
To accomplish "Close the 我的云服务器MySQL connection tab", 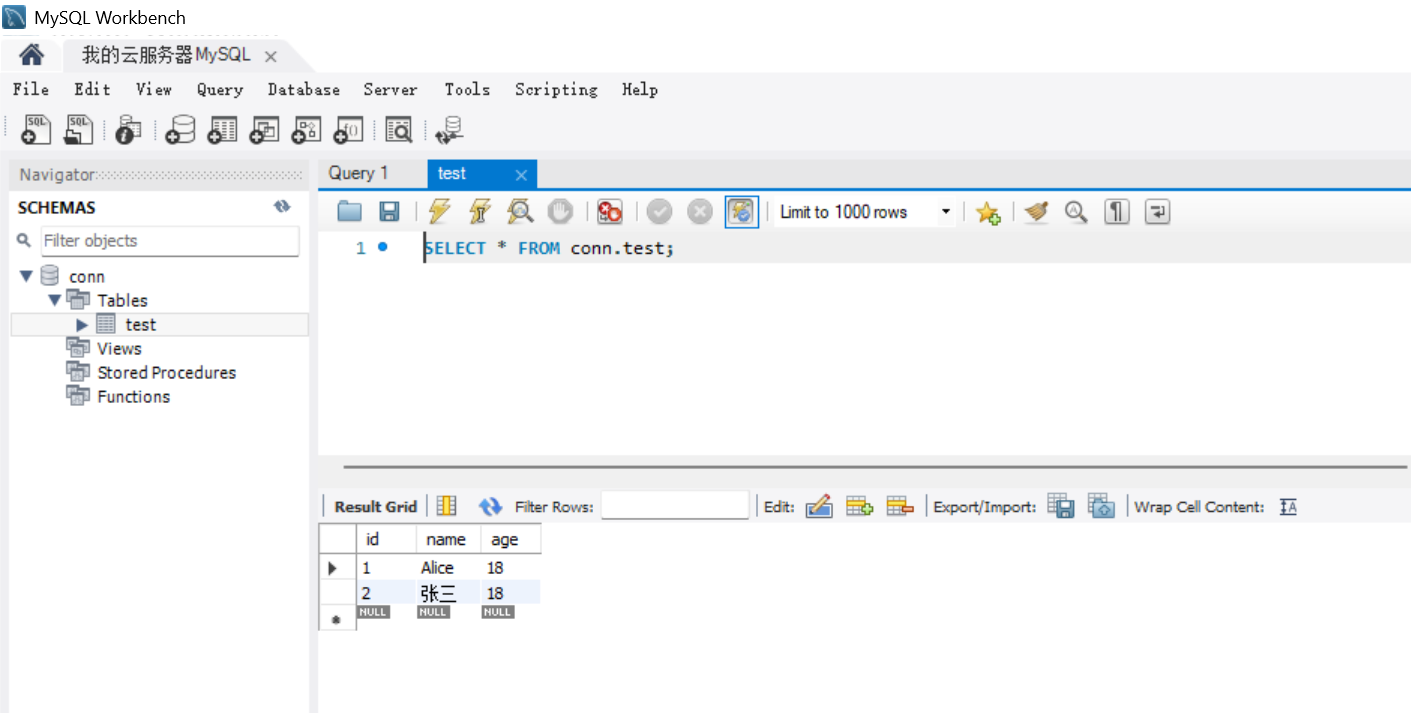I will 270,57.
